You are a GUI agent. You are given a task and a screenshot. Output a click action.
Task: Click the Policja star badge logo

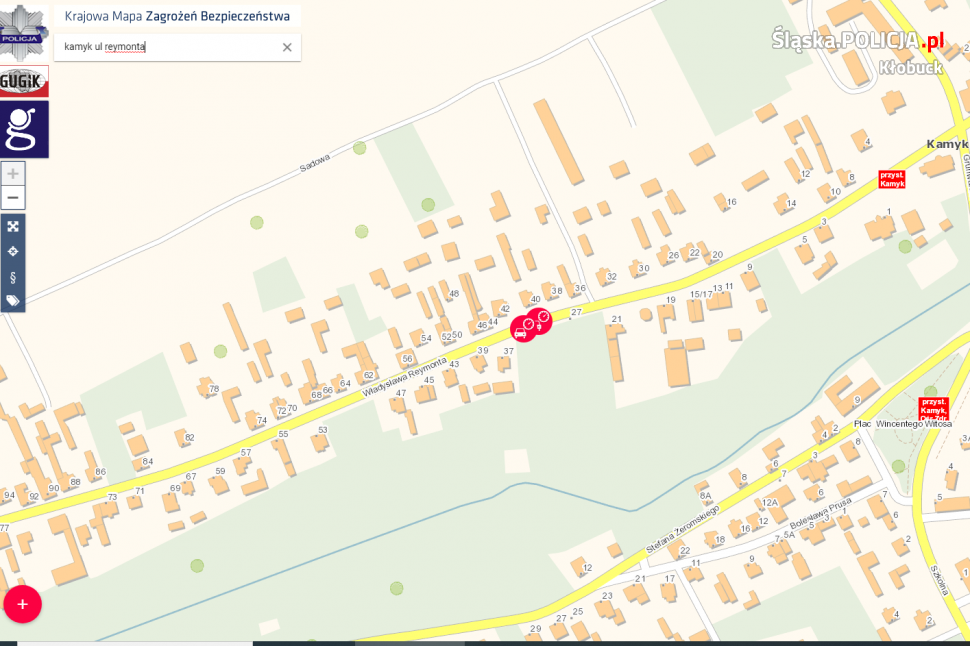pos(24,32)
